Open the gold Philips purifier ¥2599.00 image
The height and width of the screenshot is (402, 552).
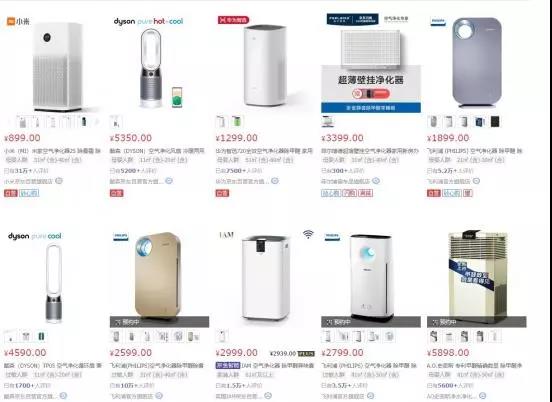[x=159, y=278]
